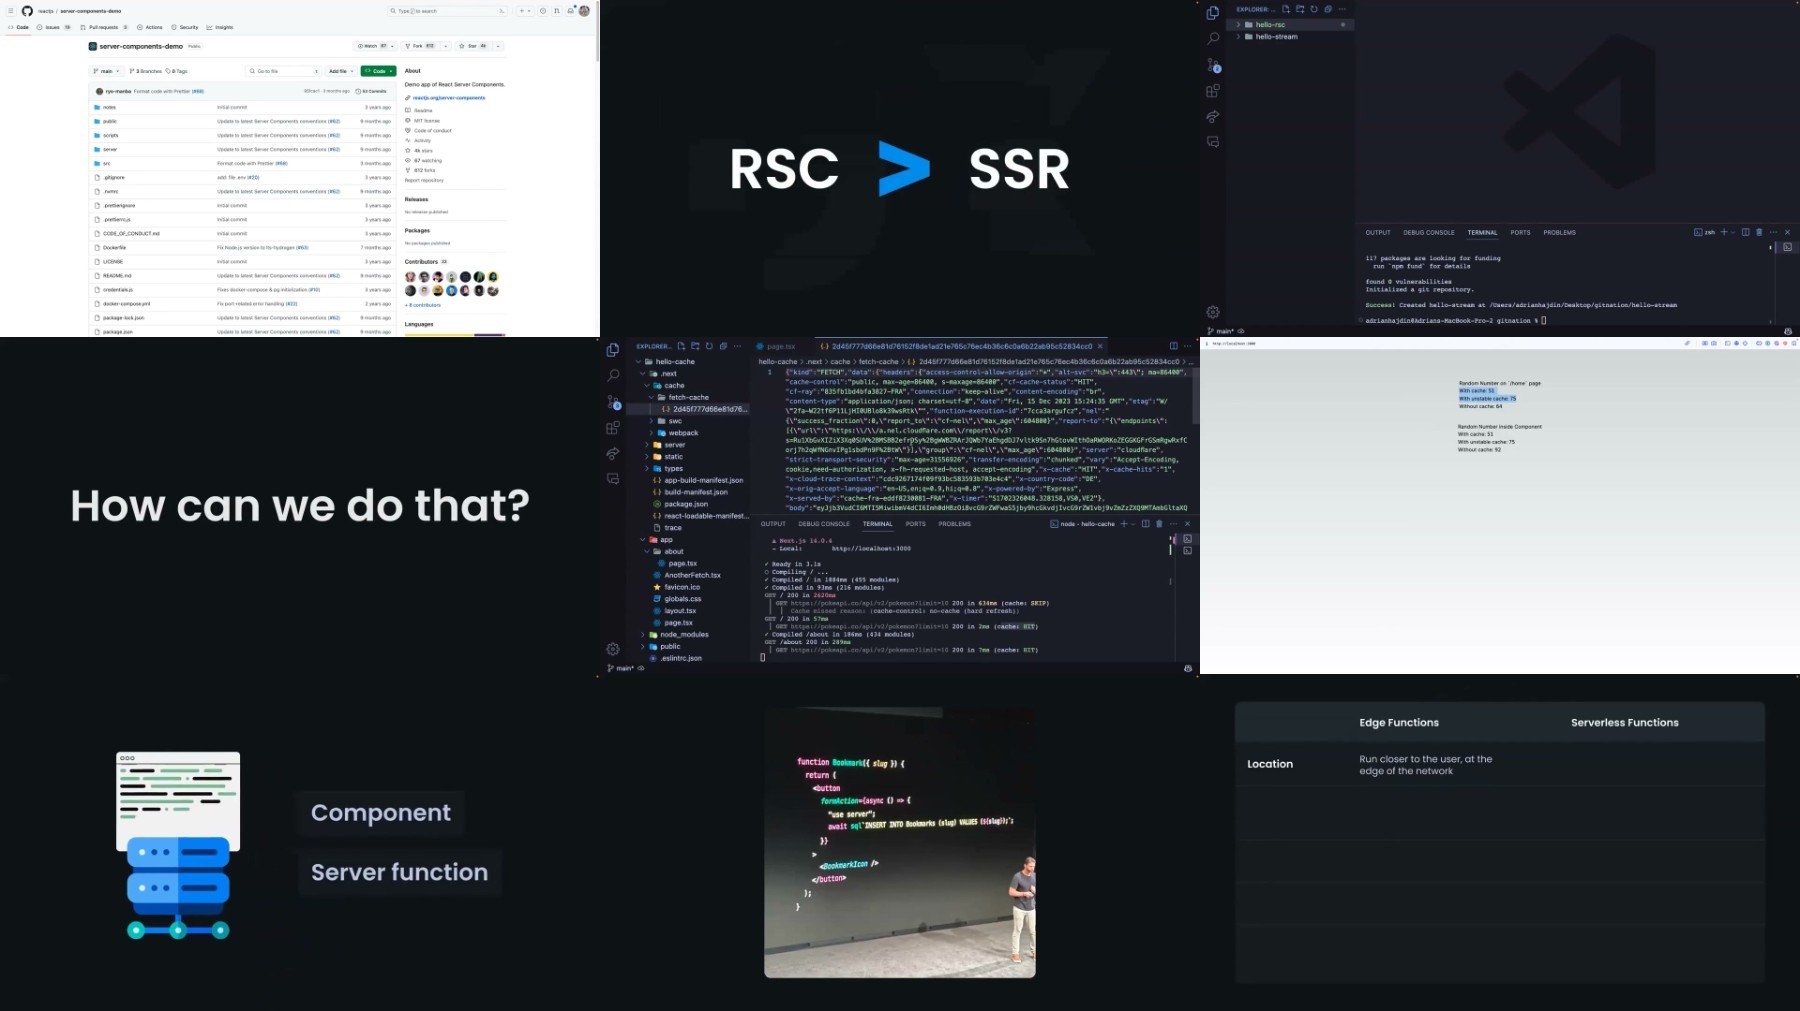Expand the node_modules folder
This screenshot has width=1800, height=1011.
point(684,635)
